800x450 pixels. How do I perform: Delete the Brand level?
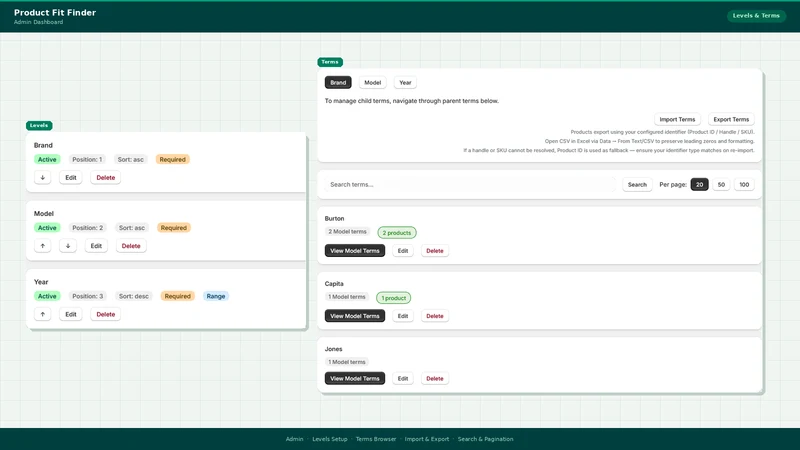click(106, 178)
